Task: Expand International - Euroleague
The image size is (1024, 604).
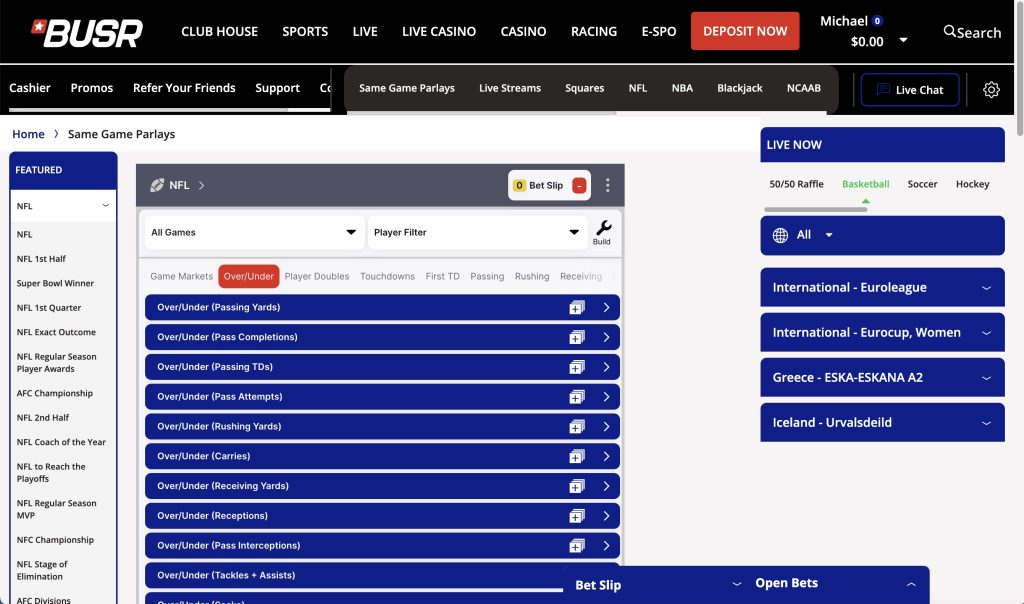Action: click(x=882, y=287)
